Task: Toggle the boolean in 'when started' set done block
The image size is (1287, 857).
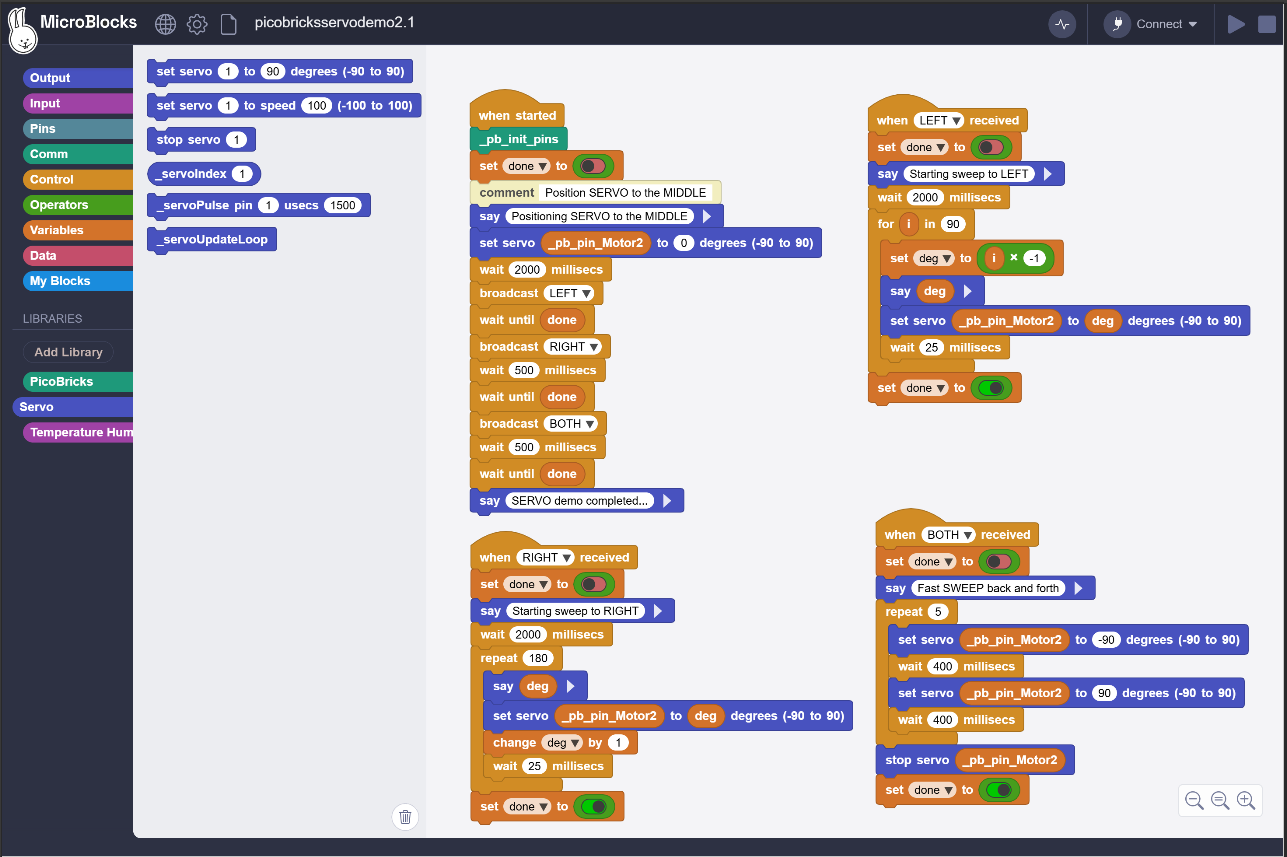Action: tap(593, 166)
